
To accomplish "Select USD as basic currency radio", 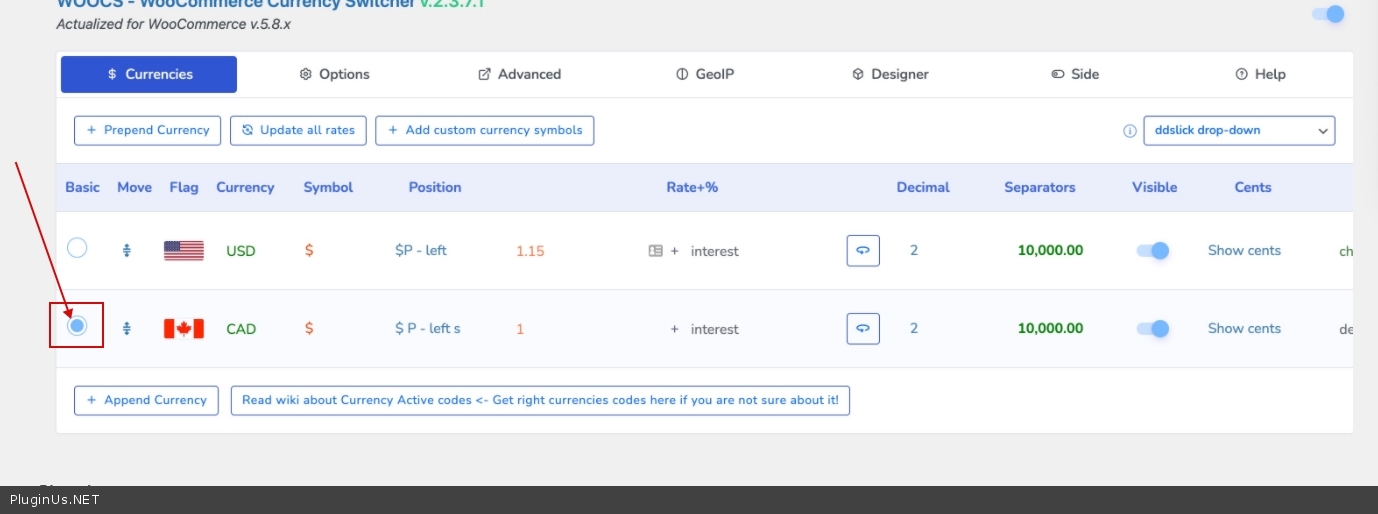I will [x=77, y=248].
